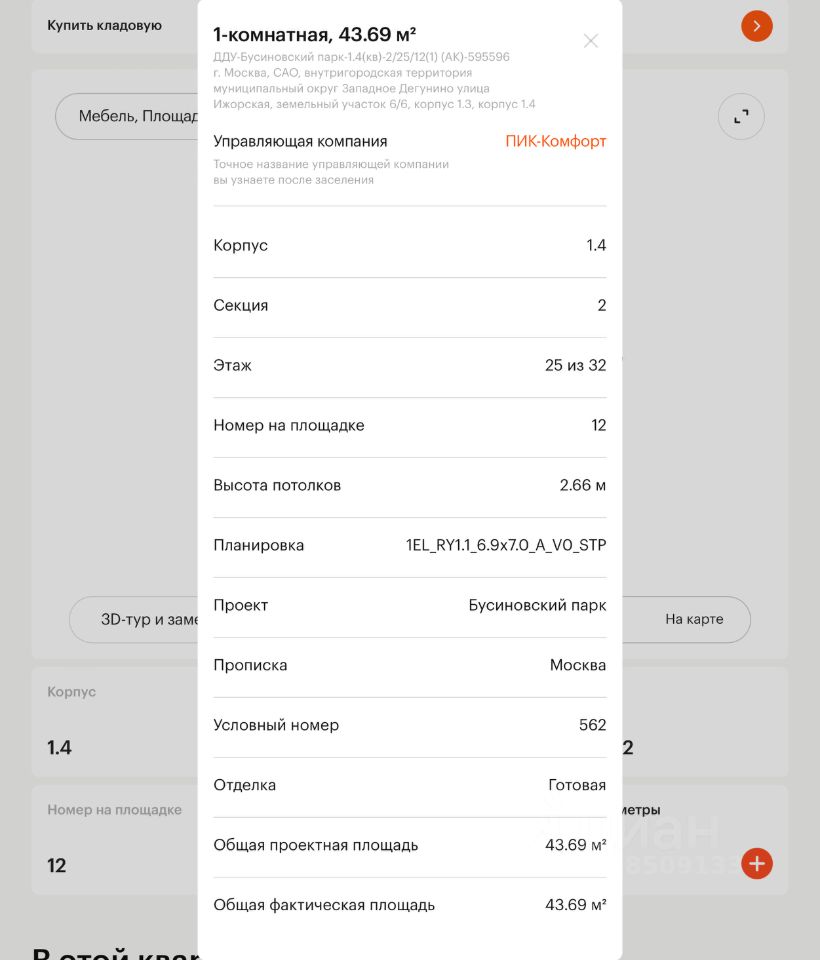The width and height of the screenshot is (820, 960).
Task: Select the popup title 1-комнатная, 43.69 м²
Action: coord(314,35)
